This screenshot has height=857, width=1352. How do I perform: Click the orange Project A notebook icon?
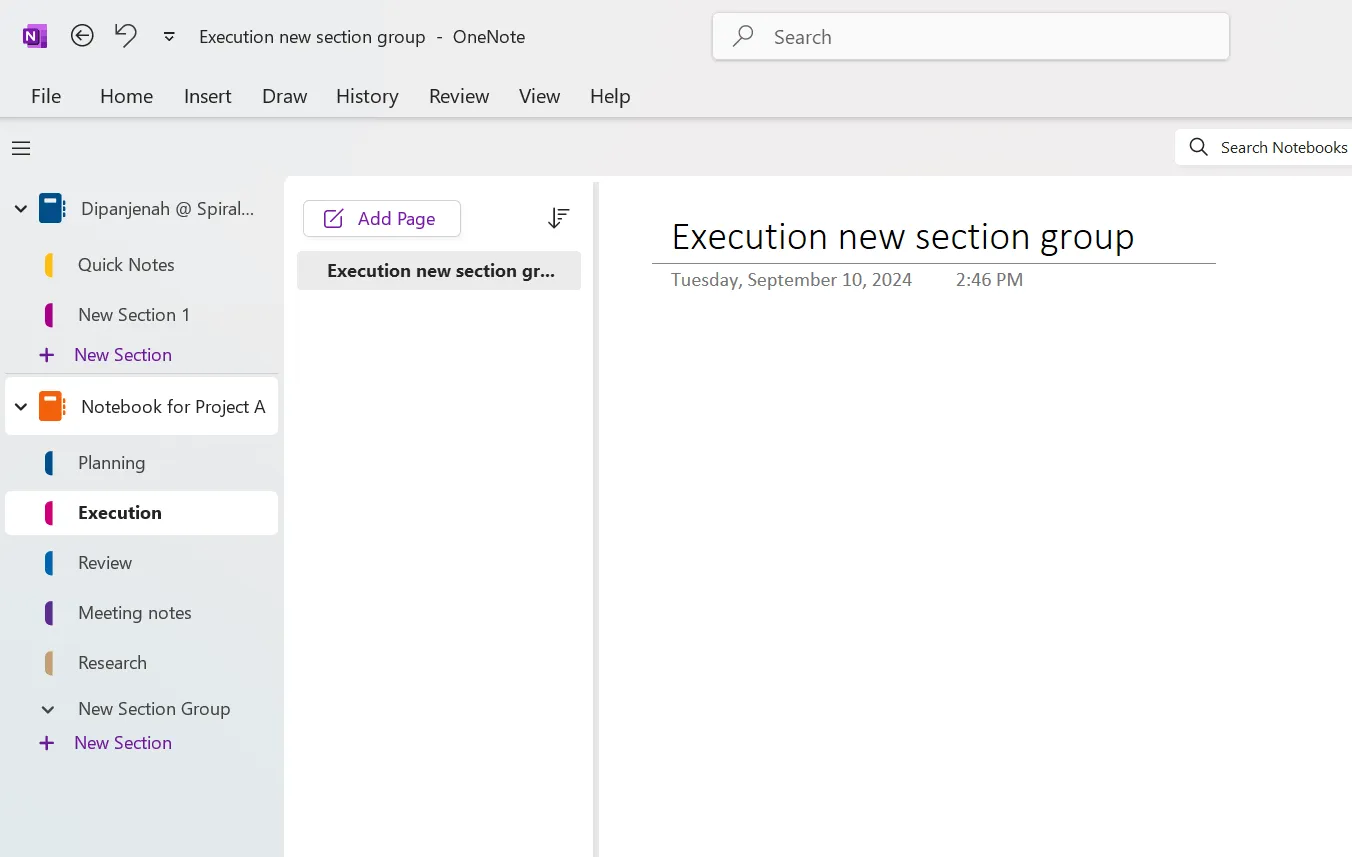pyautogui.click(x=52, y=406)
